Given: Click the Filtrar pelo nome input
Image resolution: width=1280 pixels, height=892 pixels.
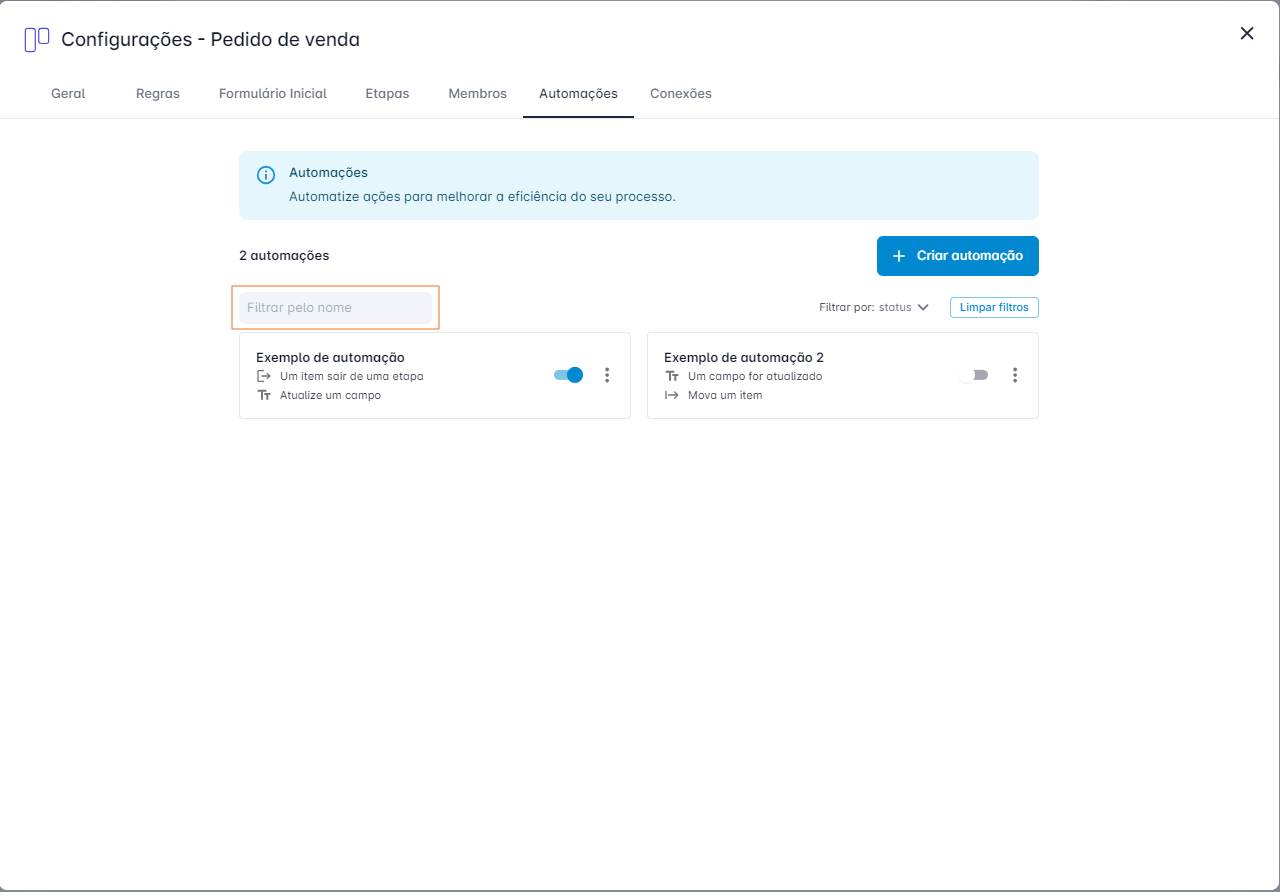Looking at the screenshot, I should [x=335, y=307].
